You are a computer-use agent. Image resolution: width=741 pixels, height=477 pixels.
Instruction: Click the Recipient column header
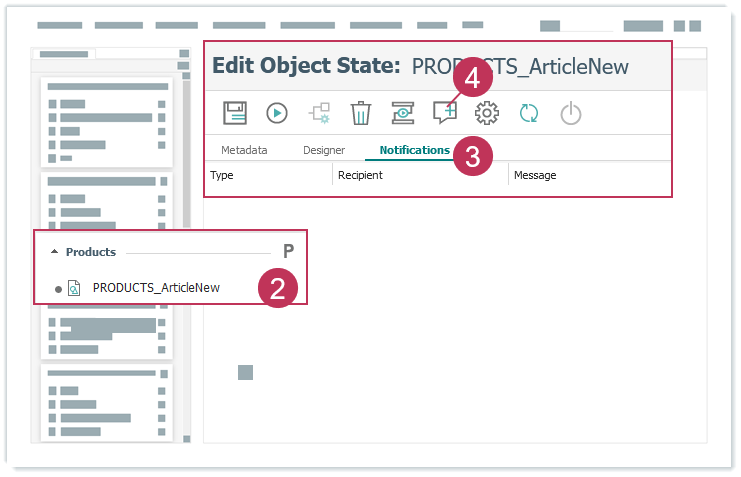360,175
